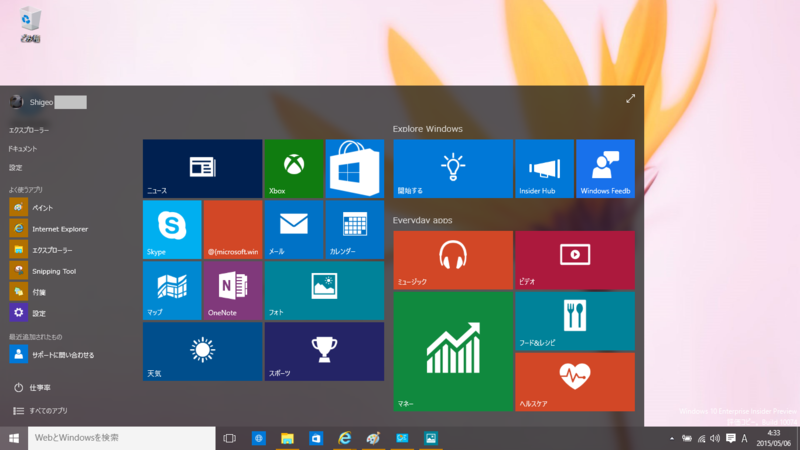The height and width of the screenshot is (450, 800).
Task: Open the blue globe icon on taskbar
Action: click(259, 438)
